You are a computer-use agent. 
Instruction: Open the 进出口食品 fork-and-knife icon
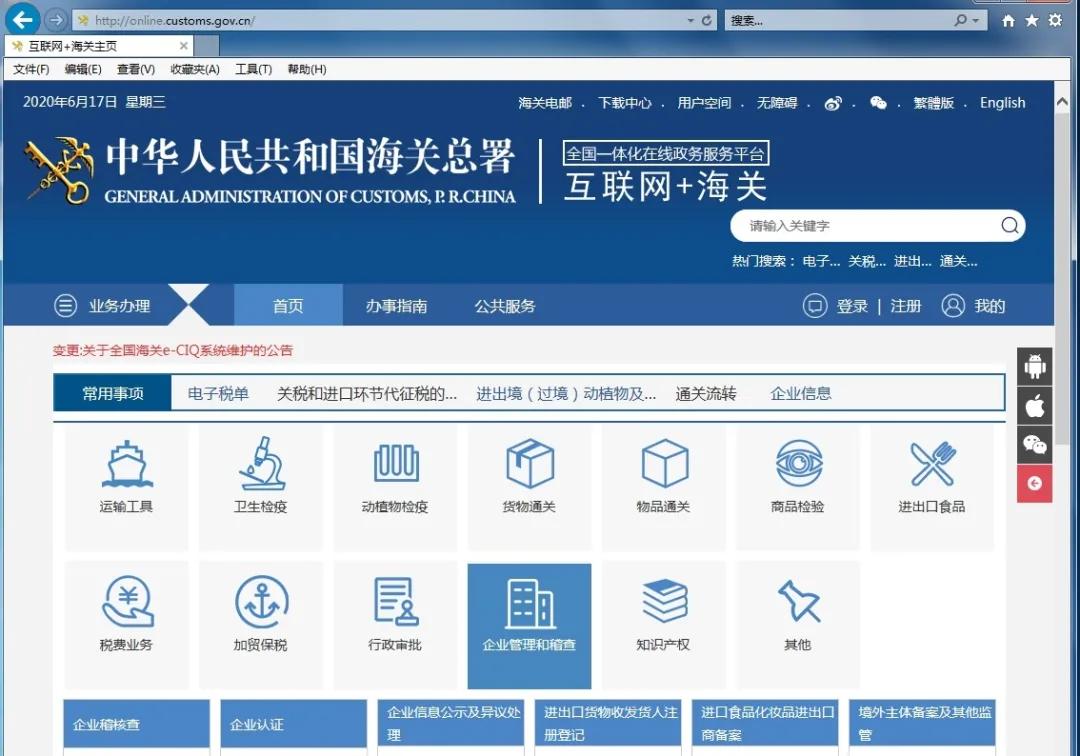click(931, 464)
